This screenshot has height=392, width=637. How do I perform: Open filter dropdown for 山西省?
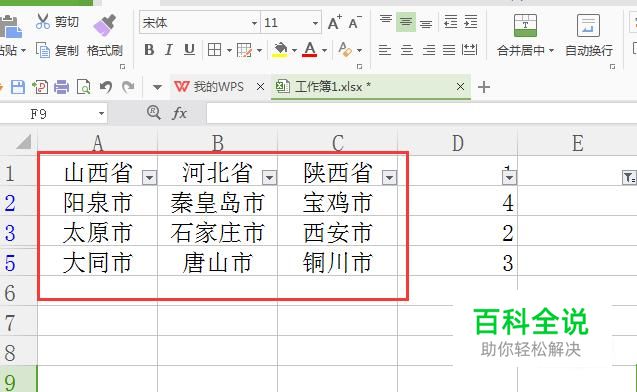pyautogui.click(x=149, y=178)
